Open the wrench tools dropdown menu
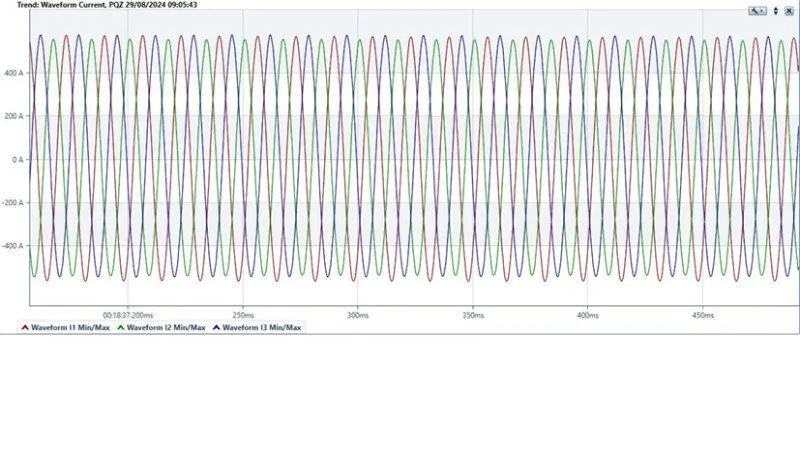800x457 pixels. pyautogui.click(x=757, y=10)
